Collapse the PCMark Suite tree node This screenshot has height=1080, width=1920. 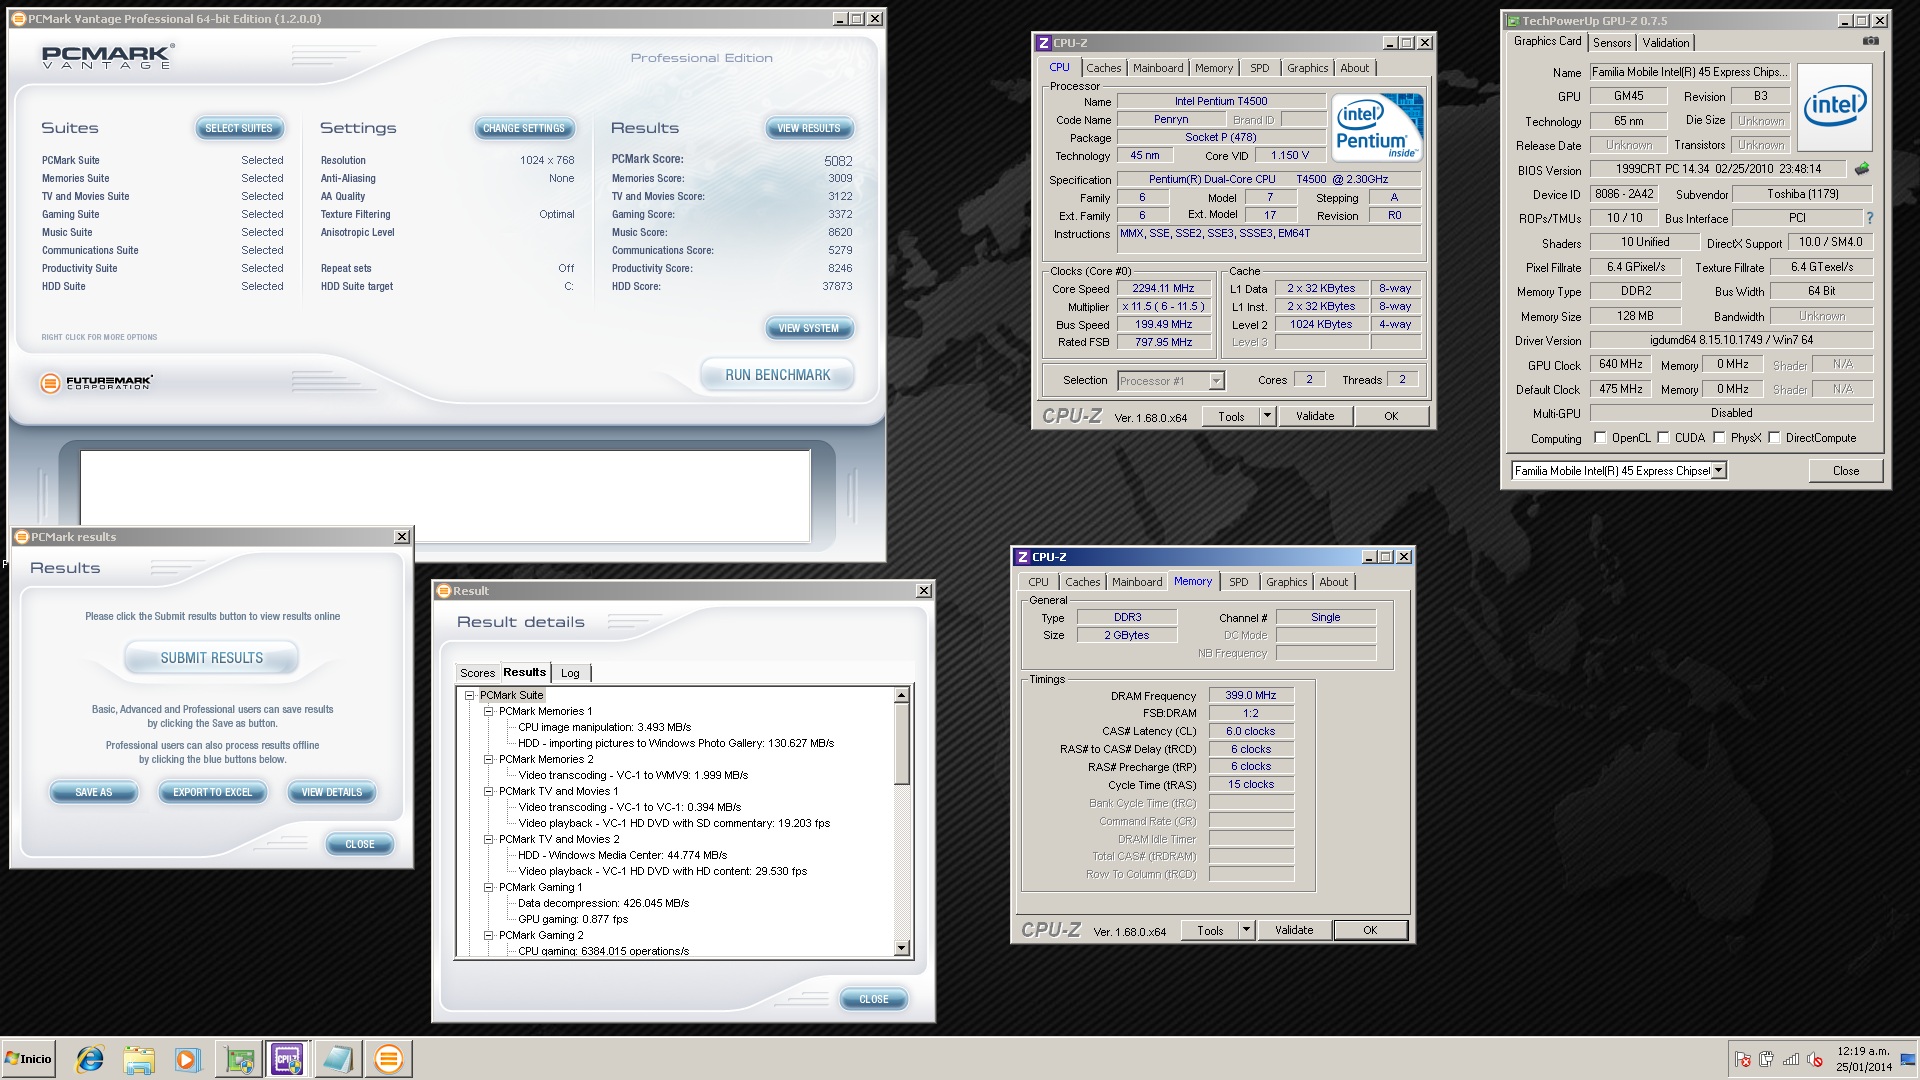[469, 696]
